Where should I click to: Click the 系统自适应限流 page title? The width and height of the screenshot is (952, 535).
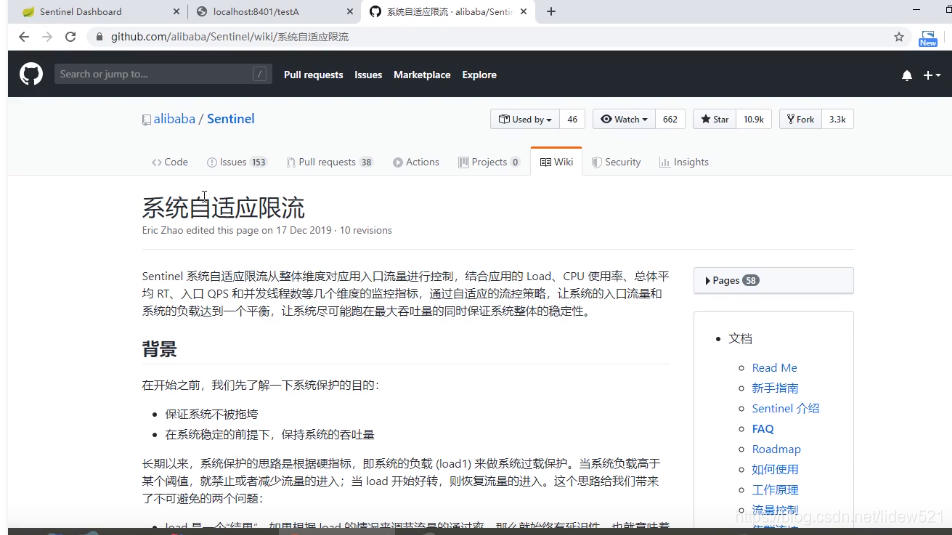(x=223, y=208)
